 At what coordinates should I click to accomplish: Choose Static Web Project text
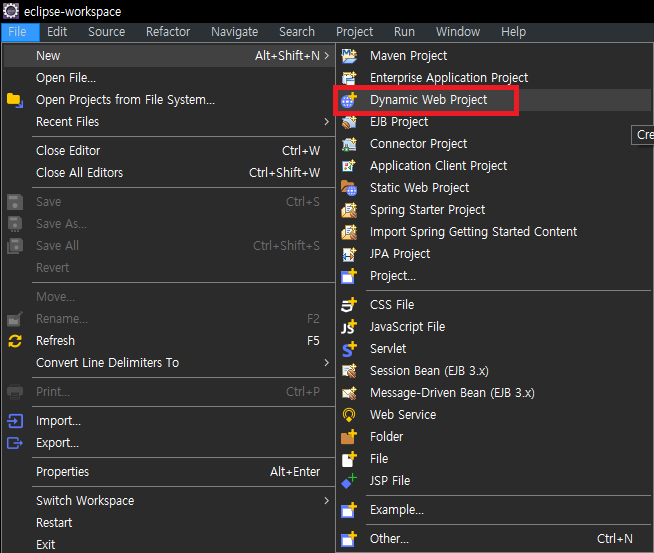pos(420,188)
